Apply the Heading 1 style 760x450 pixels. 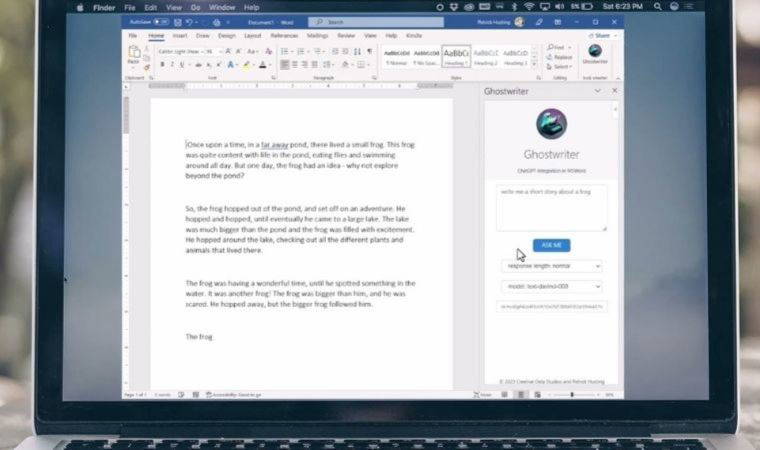[x=456, y=56]
